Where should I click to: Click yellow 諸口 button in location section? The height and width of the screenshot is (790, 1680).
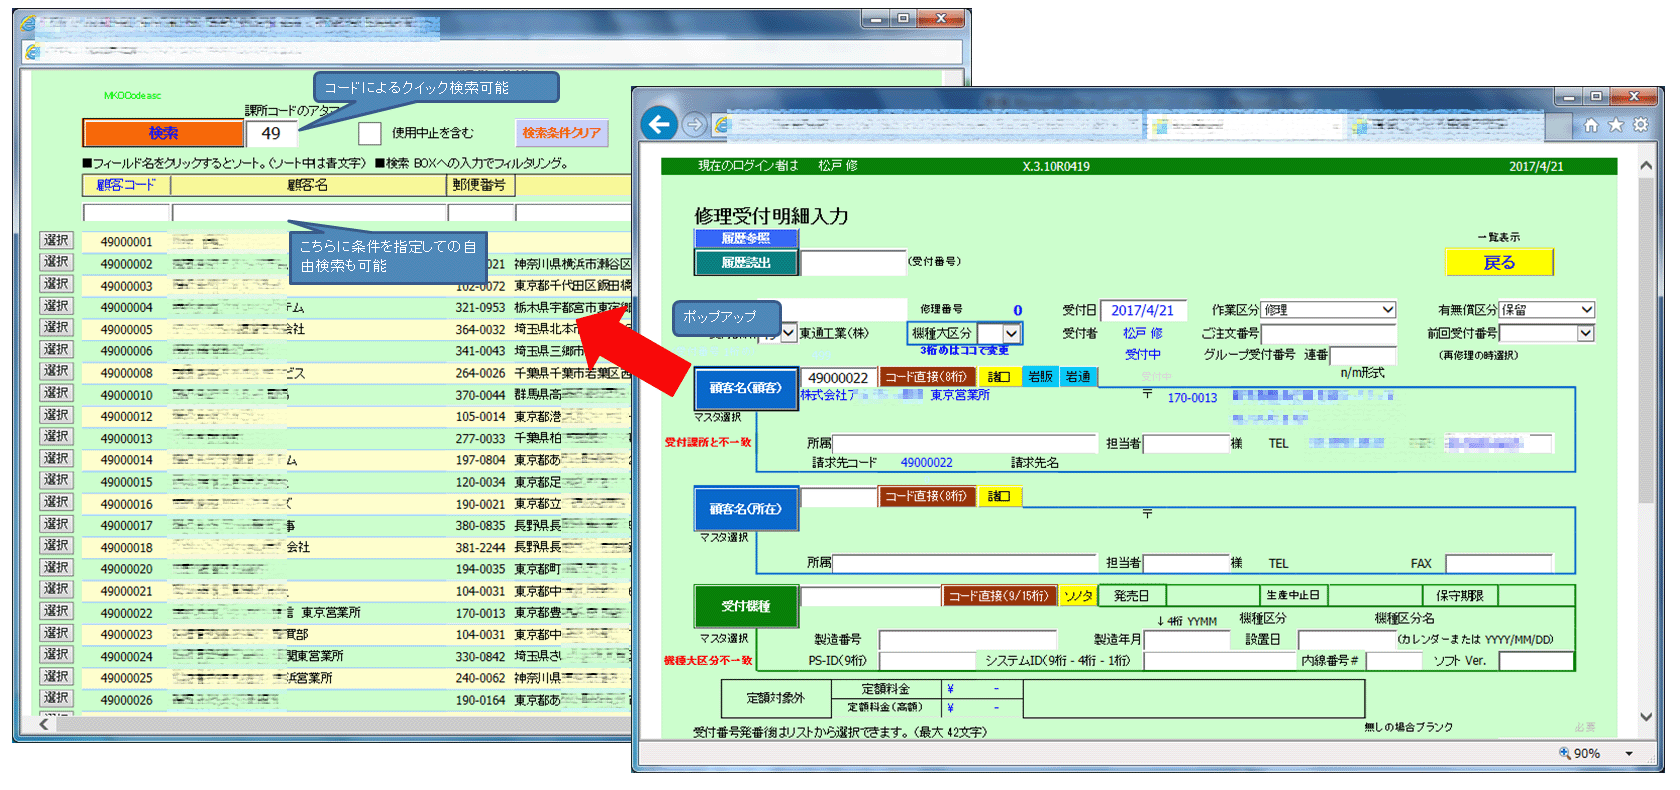point(999,496)
